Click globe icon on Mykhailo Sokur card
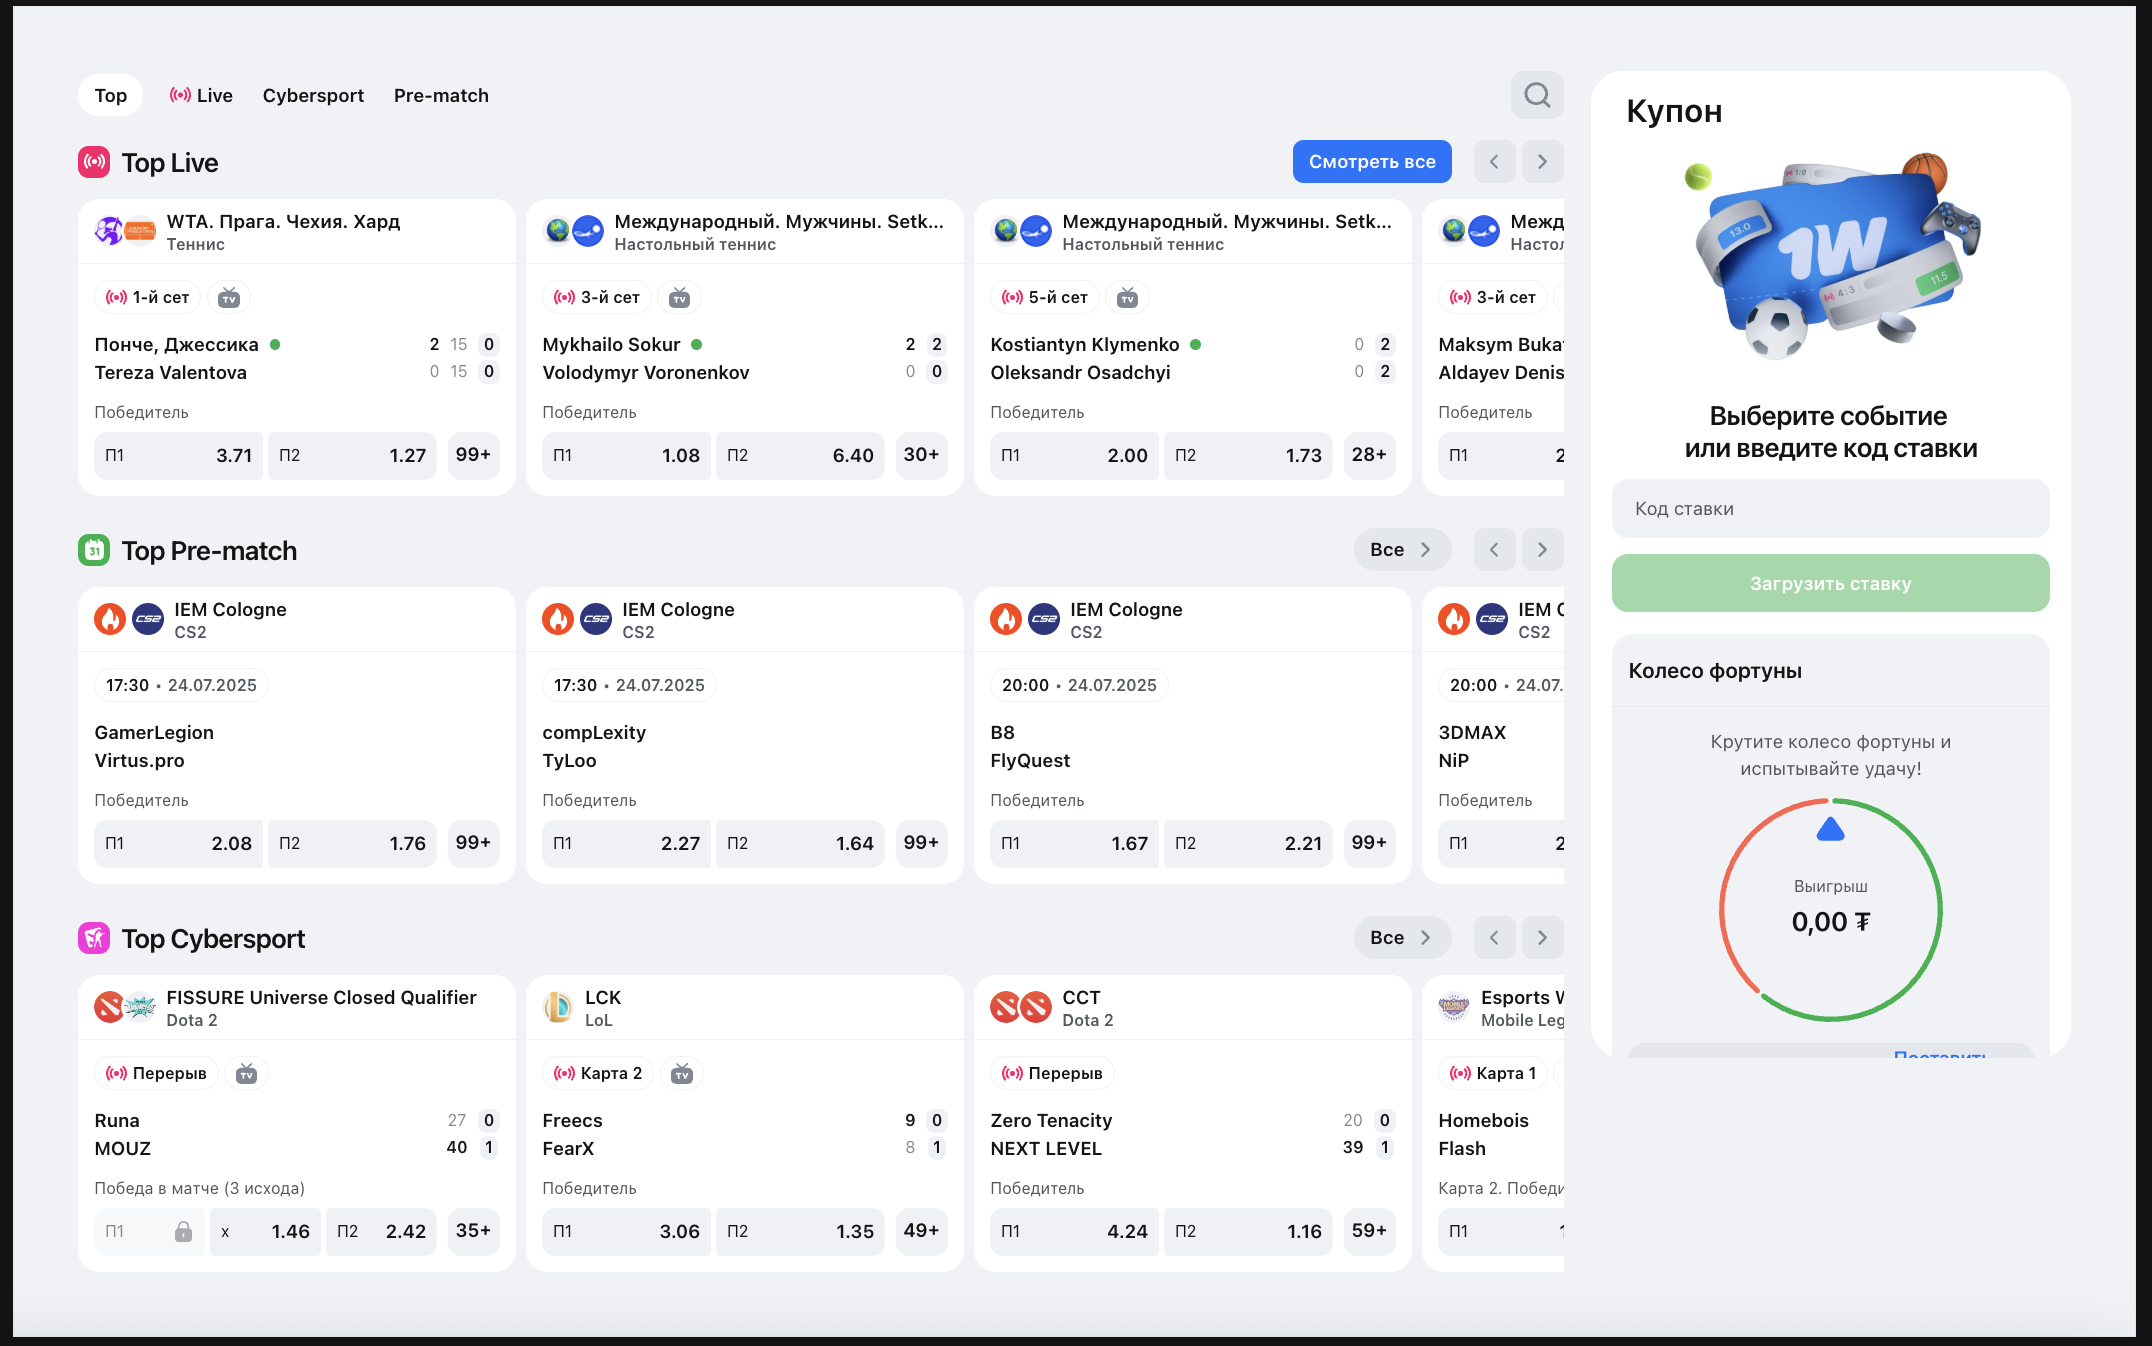The width and height of the screenshot is (2152, 1346). [x=558, y=231]
